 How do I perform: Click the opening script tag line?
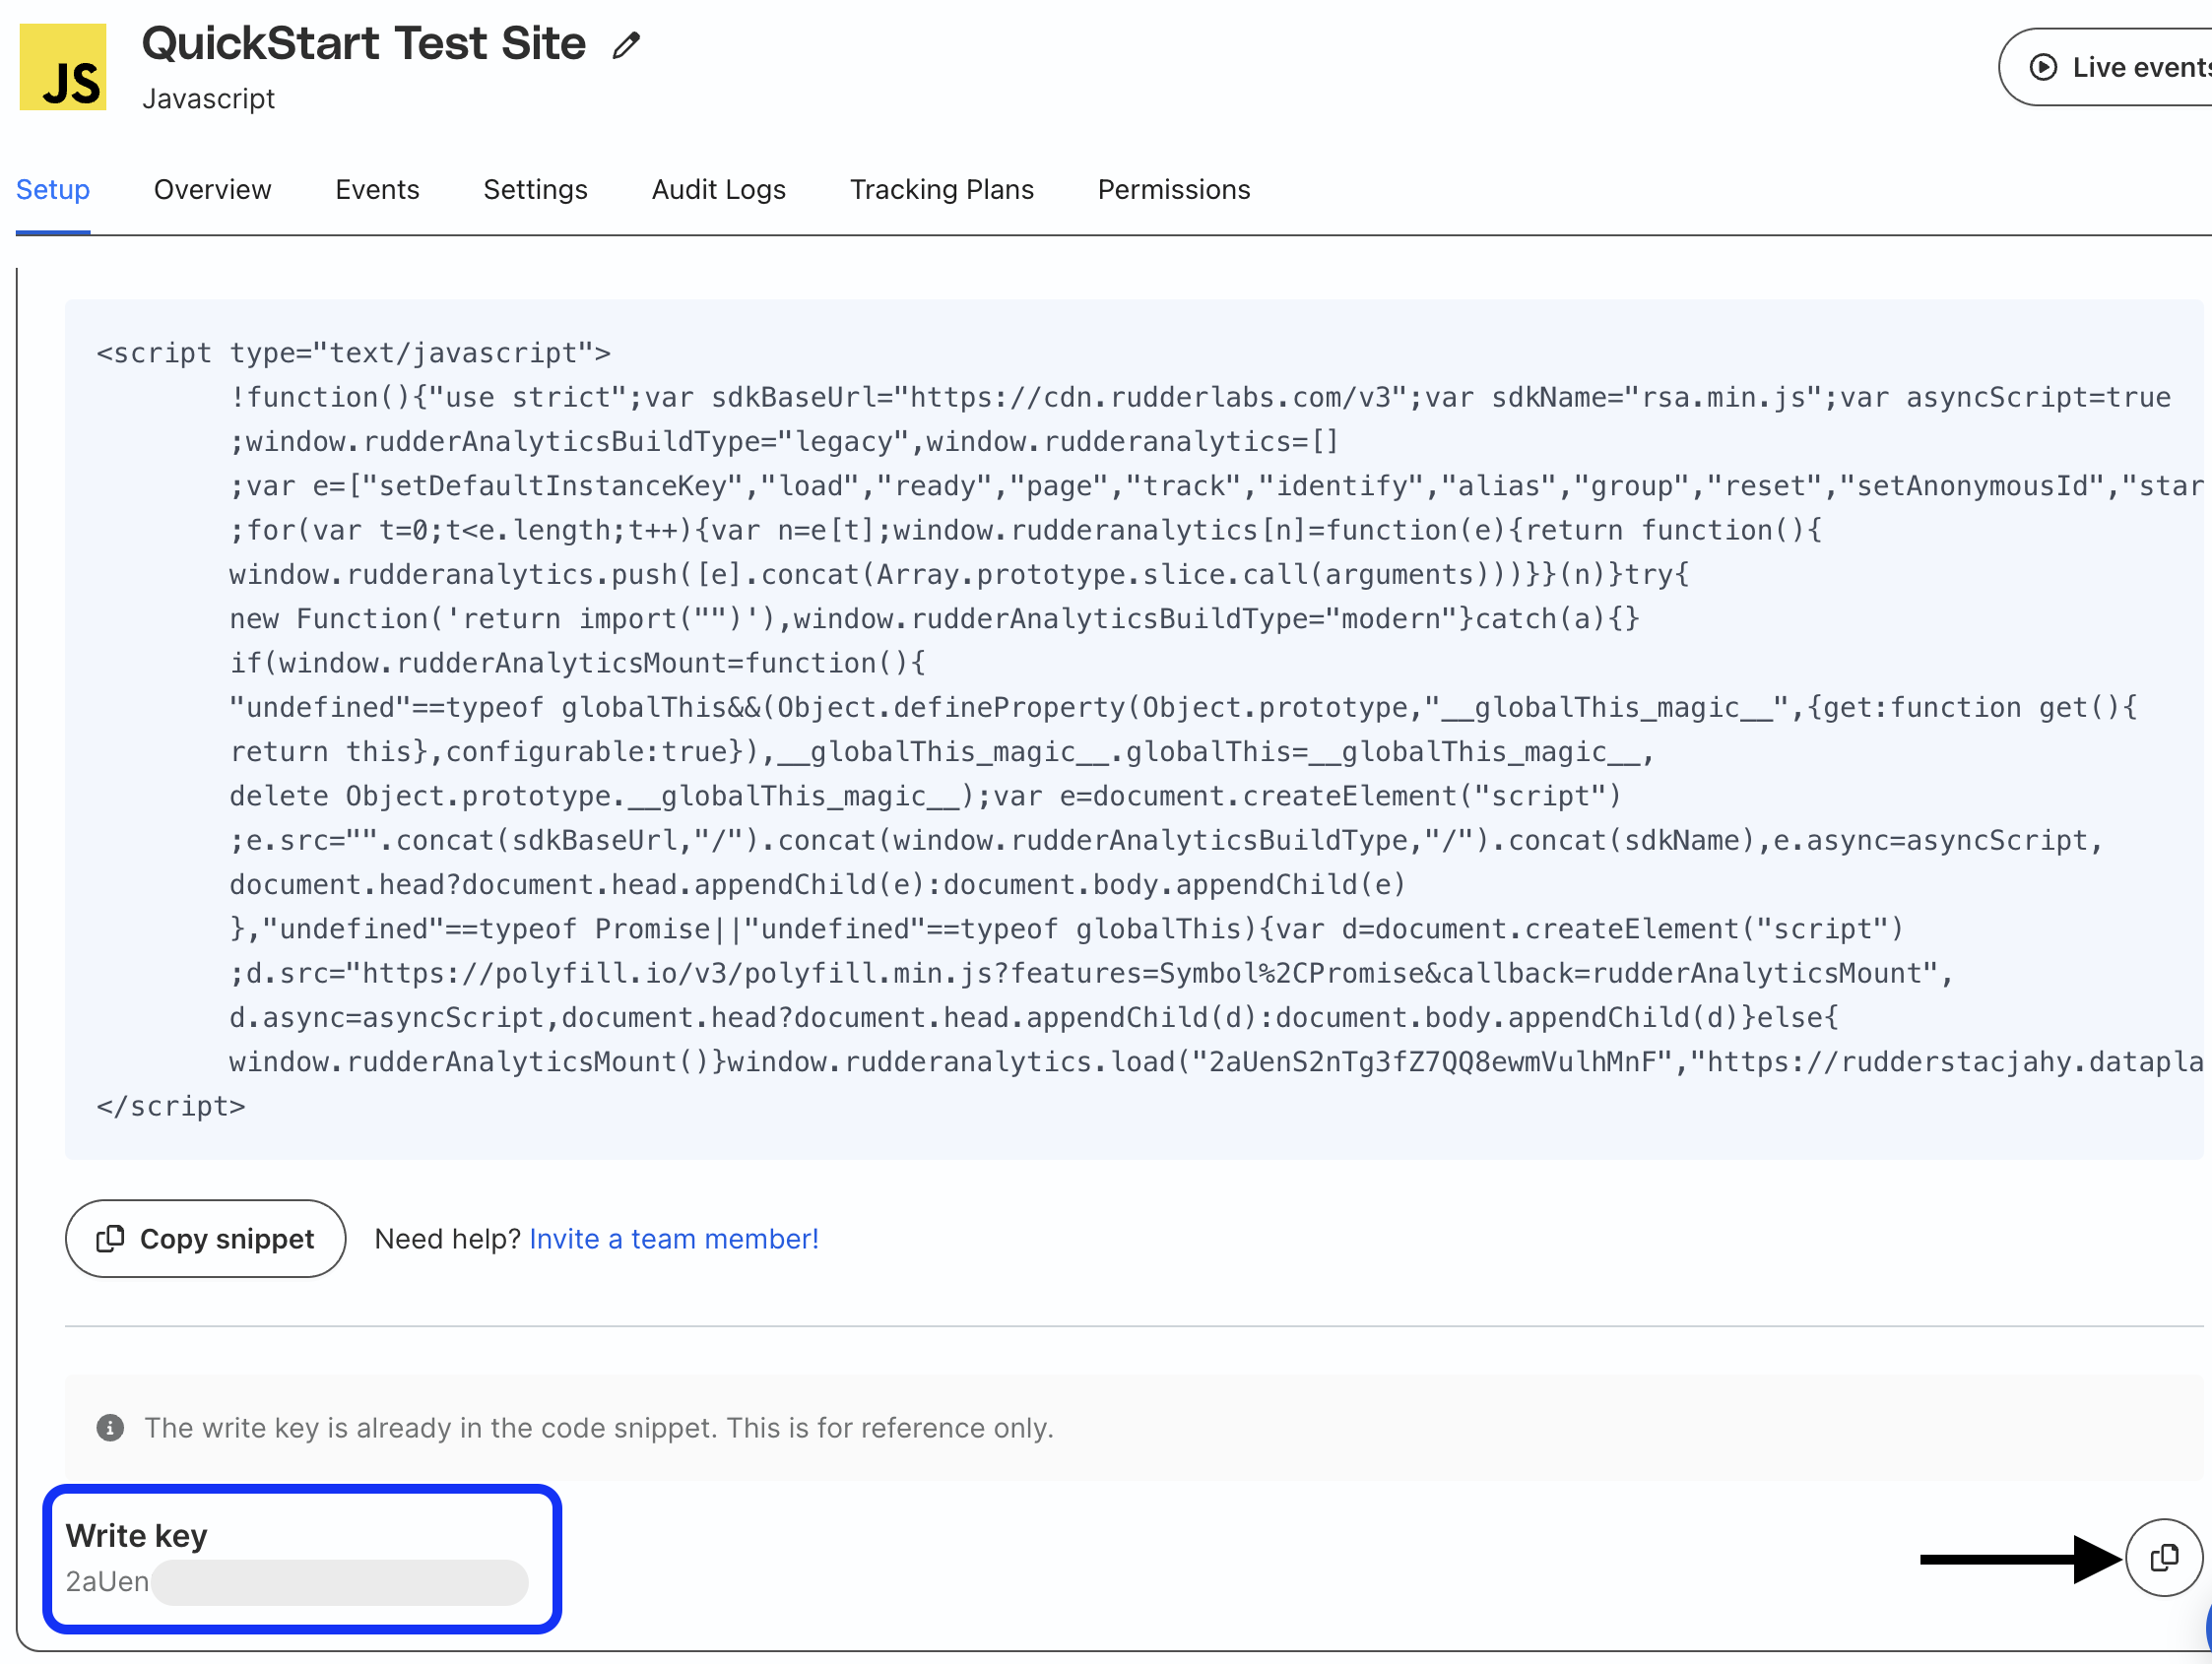click(354, 353)
